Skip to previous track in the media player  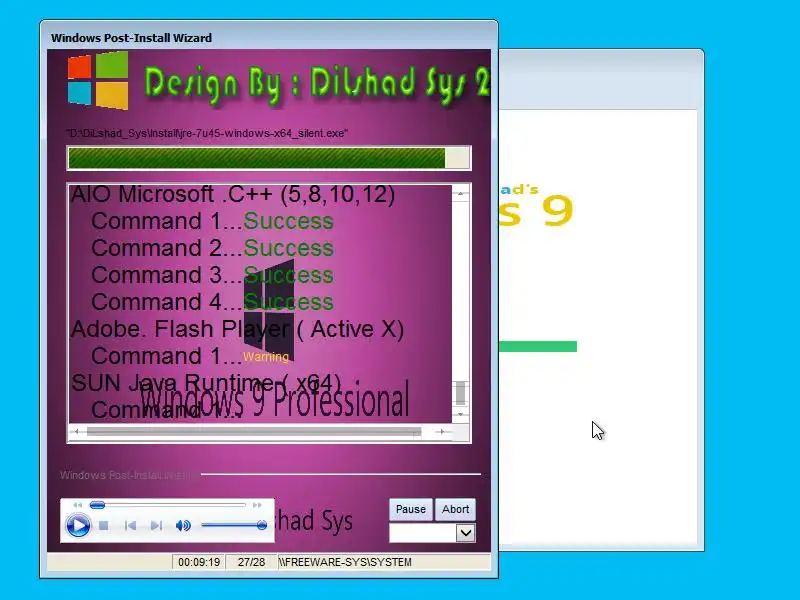130,526
